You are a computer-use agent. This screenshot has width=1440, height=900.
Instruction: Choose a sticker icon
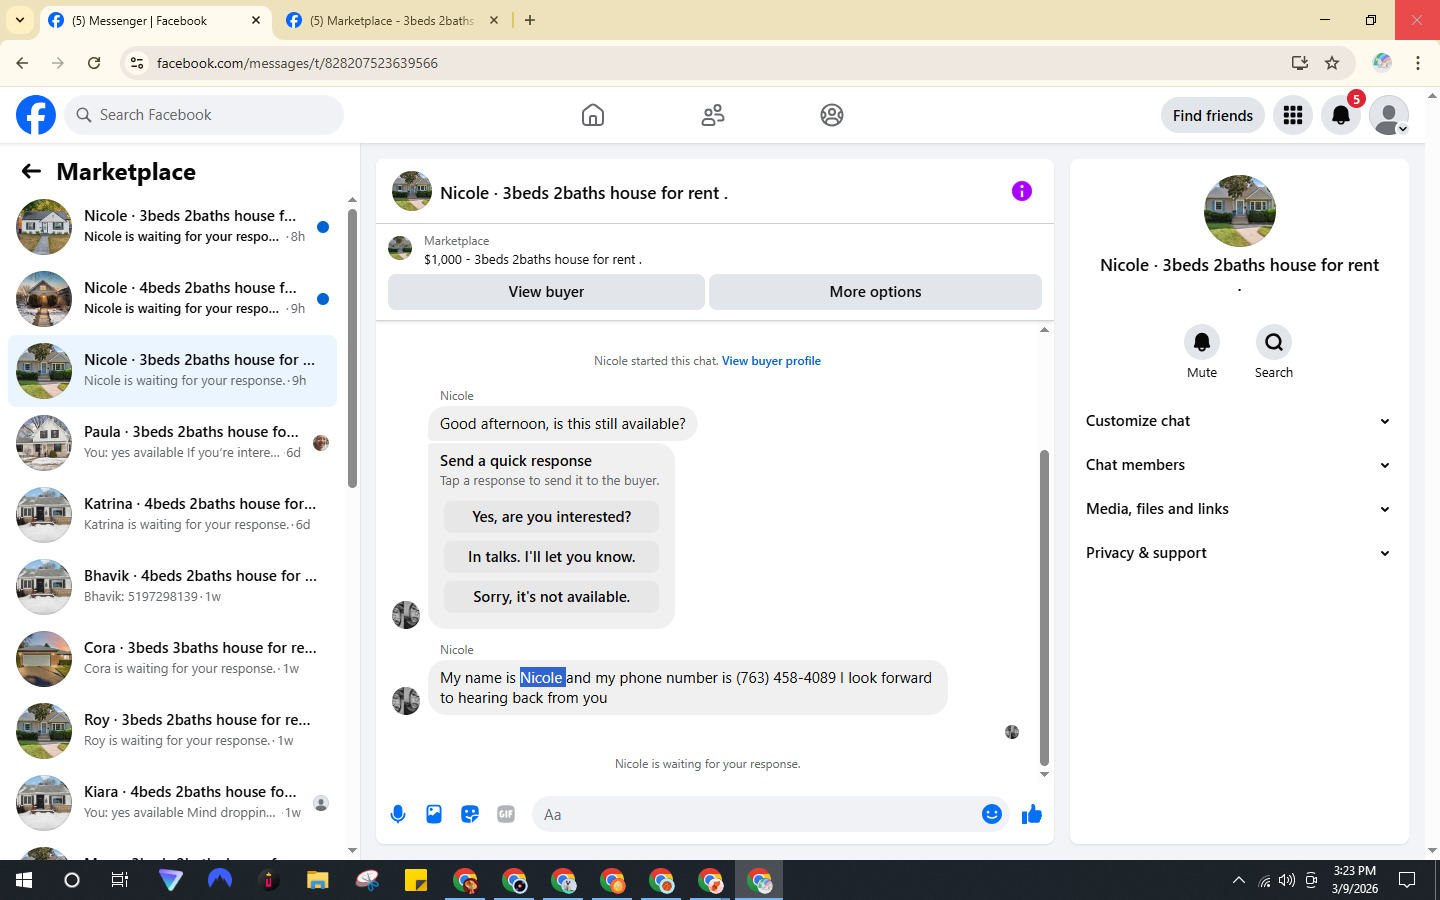pyautogui.click(x=470, y=814)
